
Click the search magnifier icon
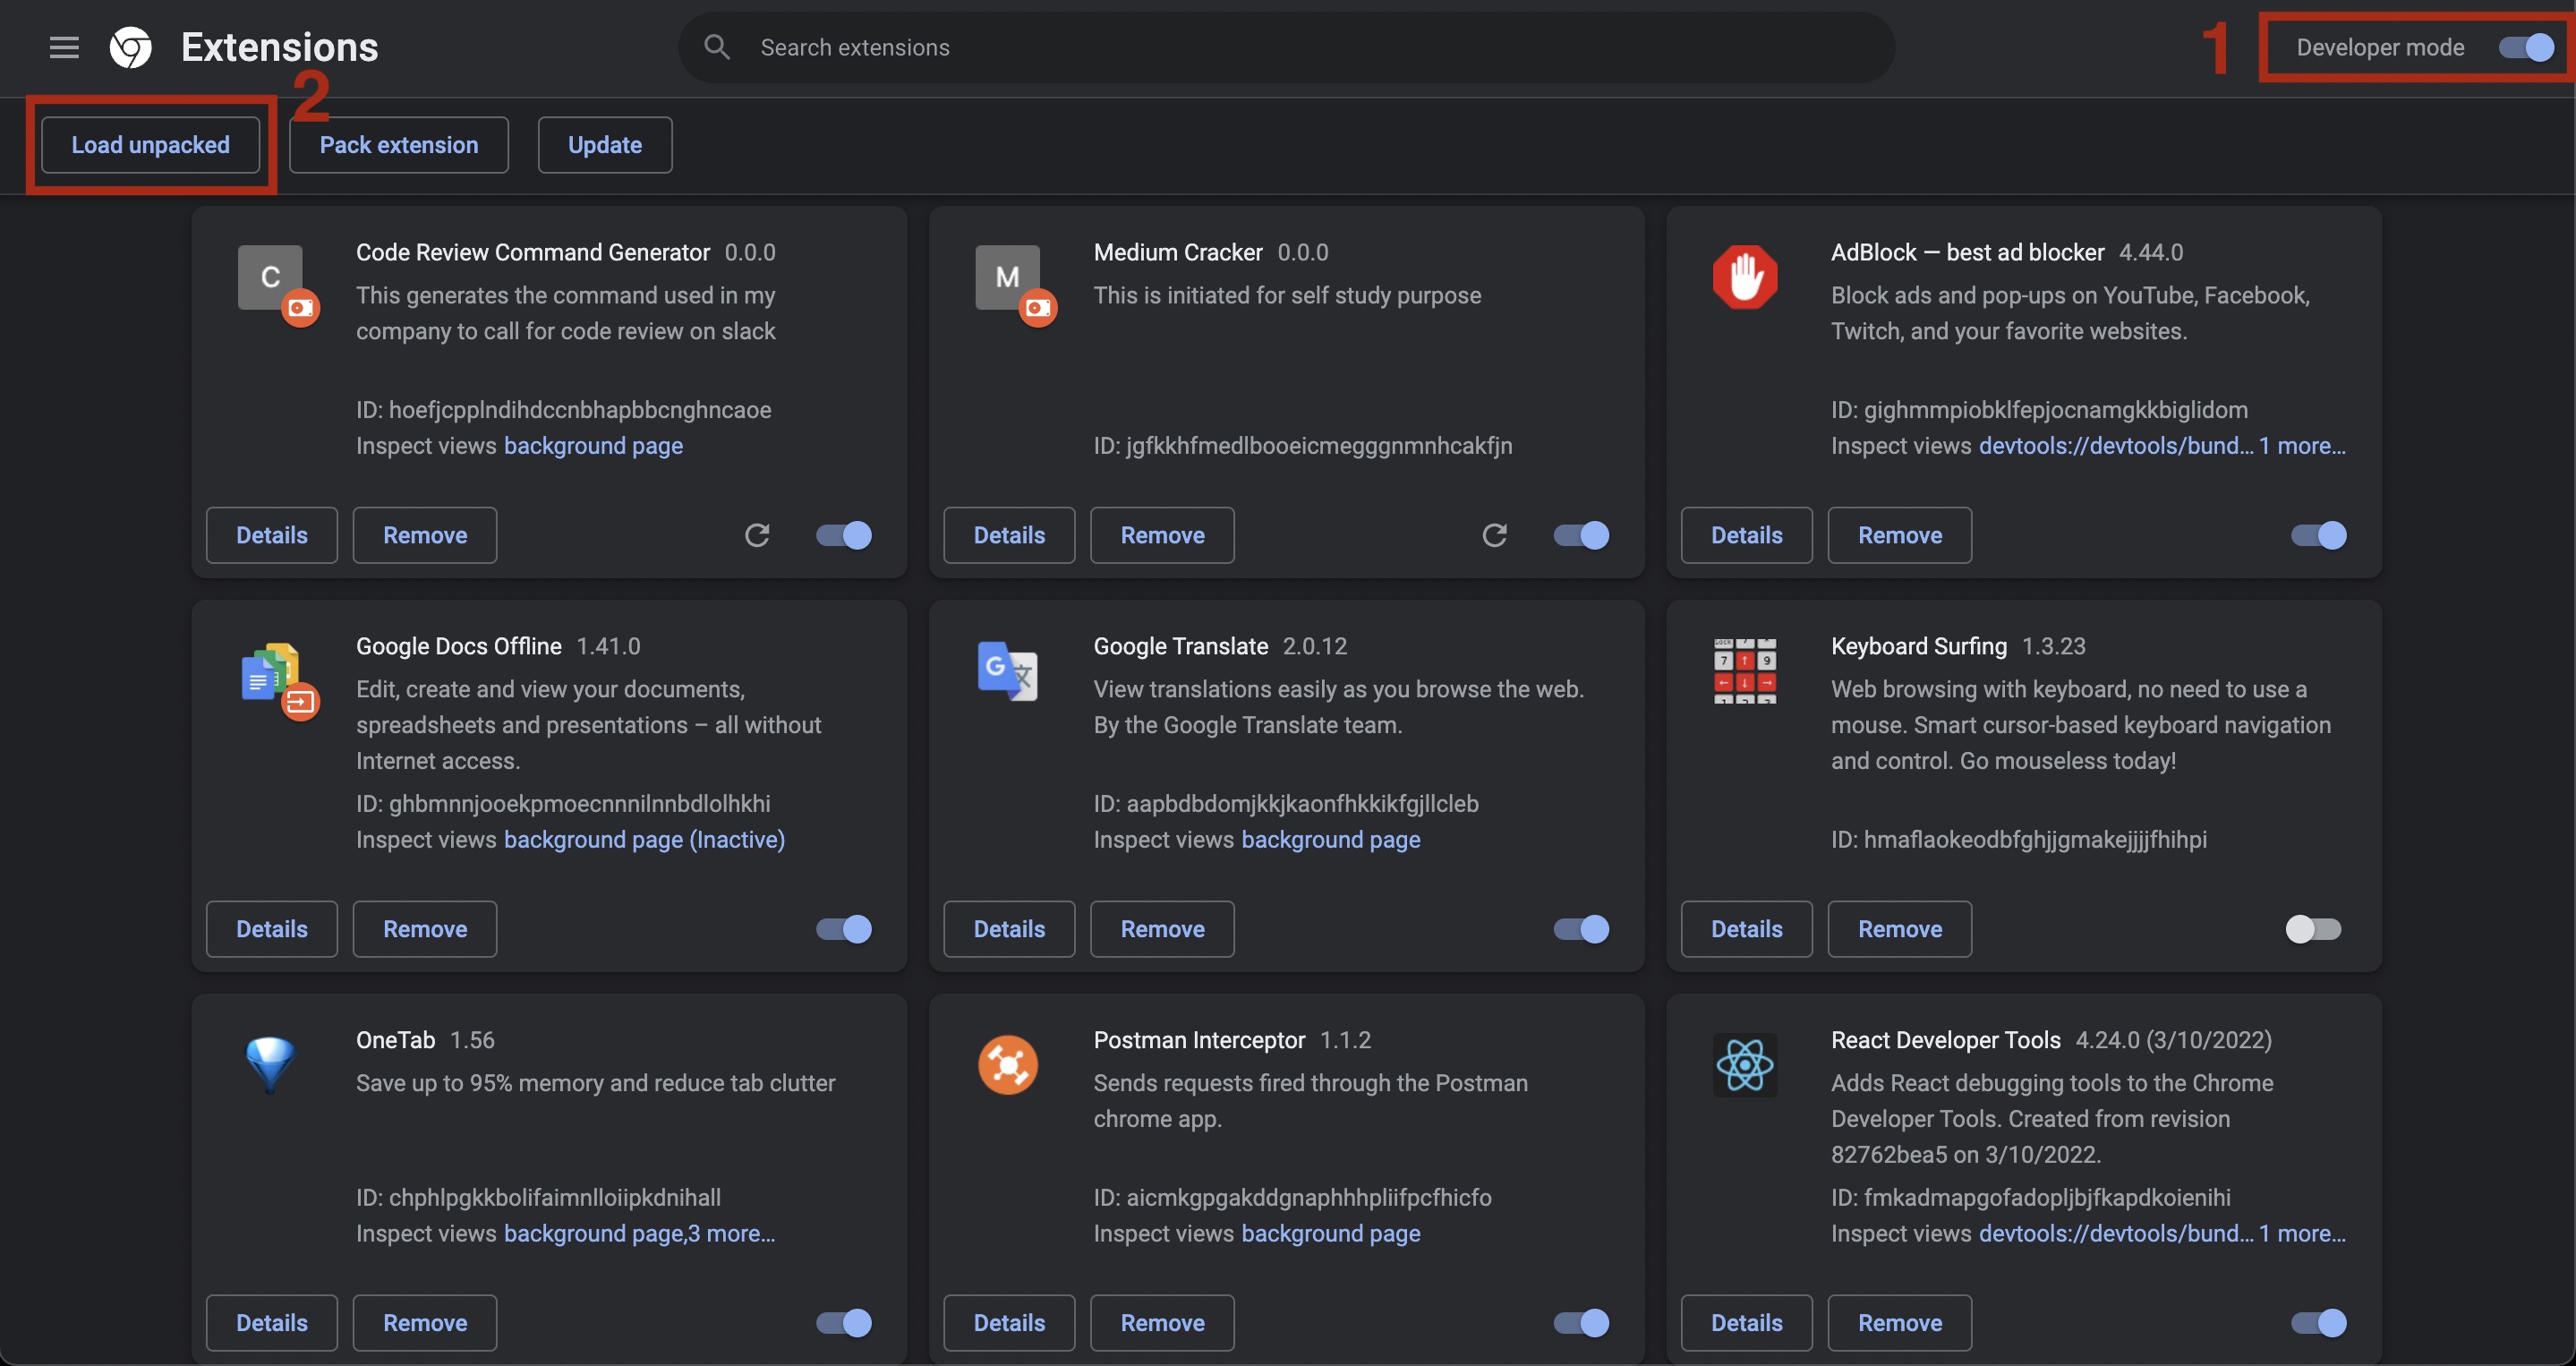point(716,47)
